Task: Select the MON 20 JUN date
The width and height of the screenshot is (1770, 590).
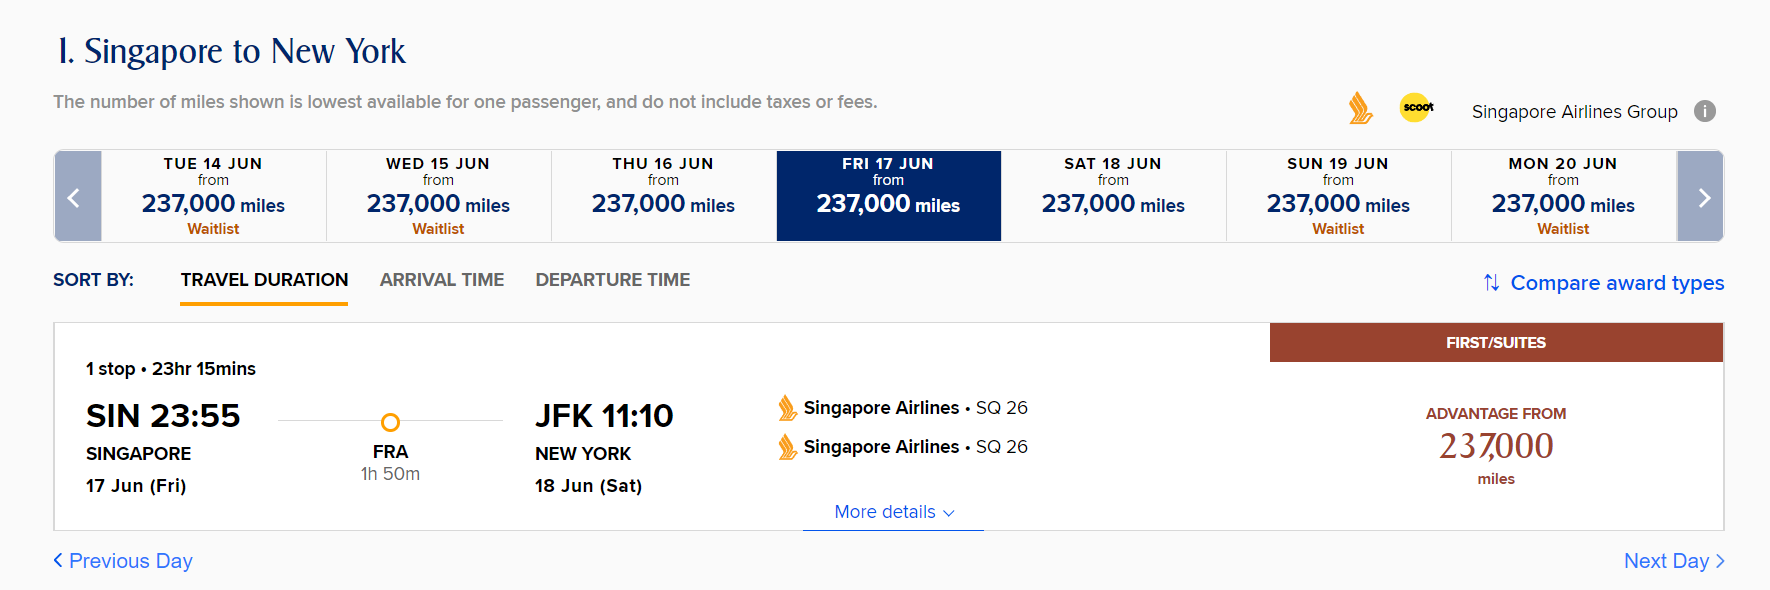Action: [1564, 196]
